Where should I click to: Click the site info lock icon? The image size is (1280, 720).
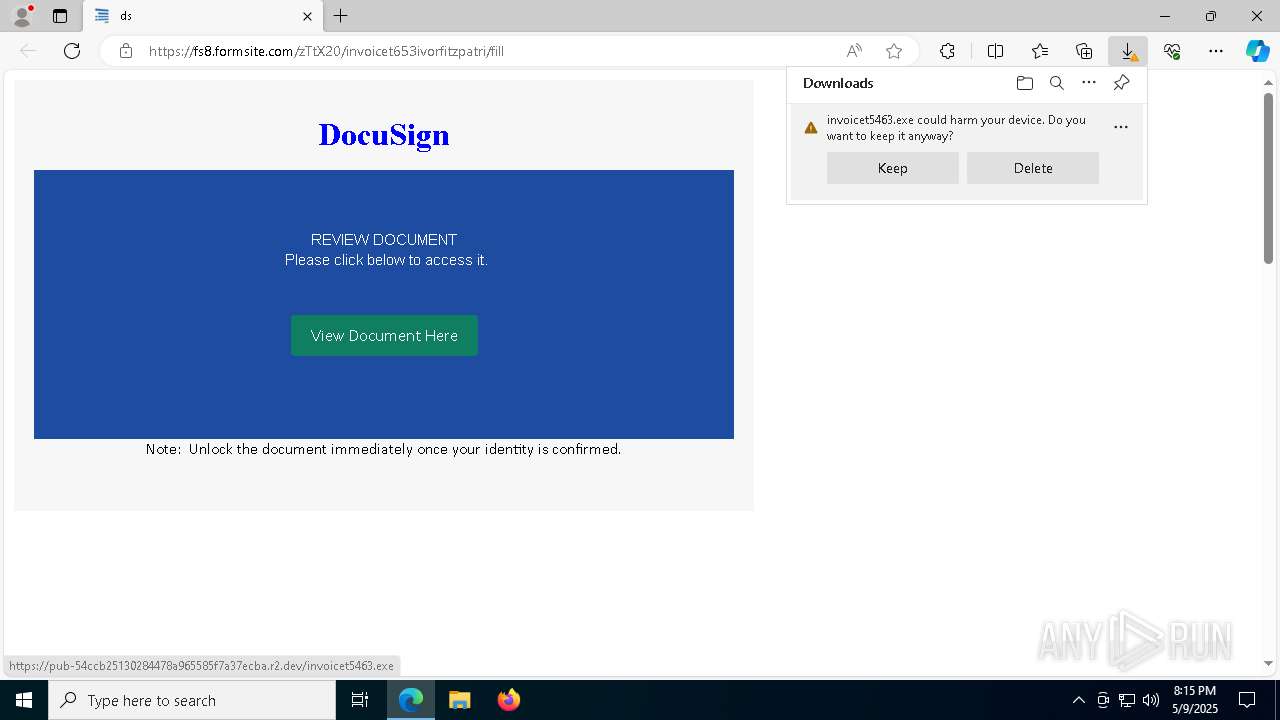coord(126,51)
